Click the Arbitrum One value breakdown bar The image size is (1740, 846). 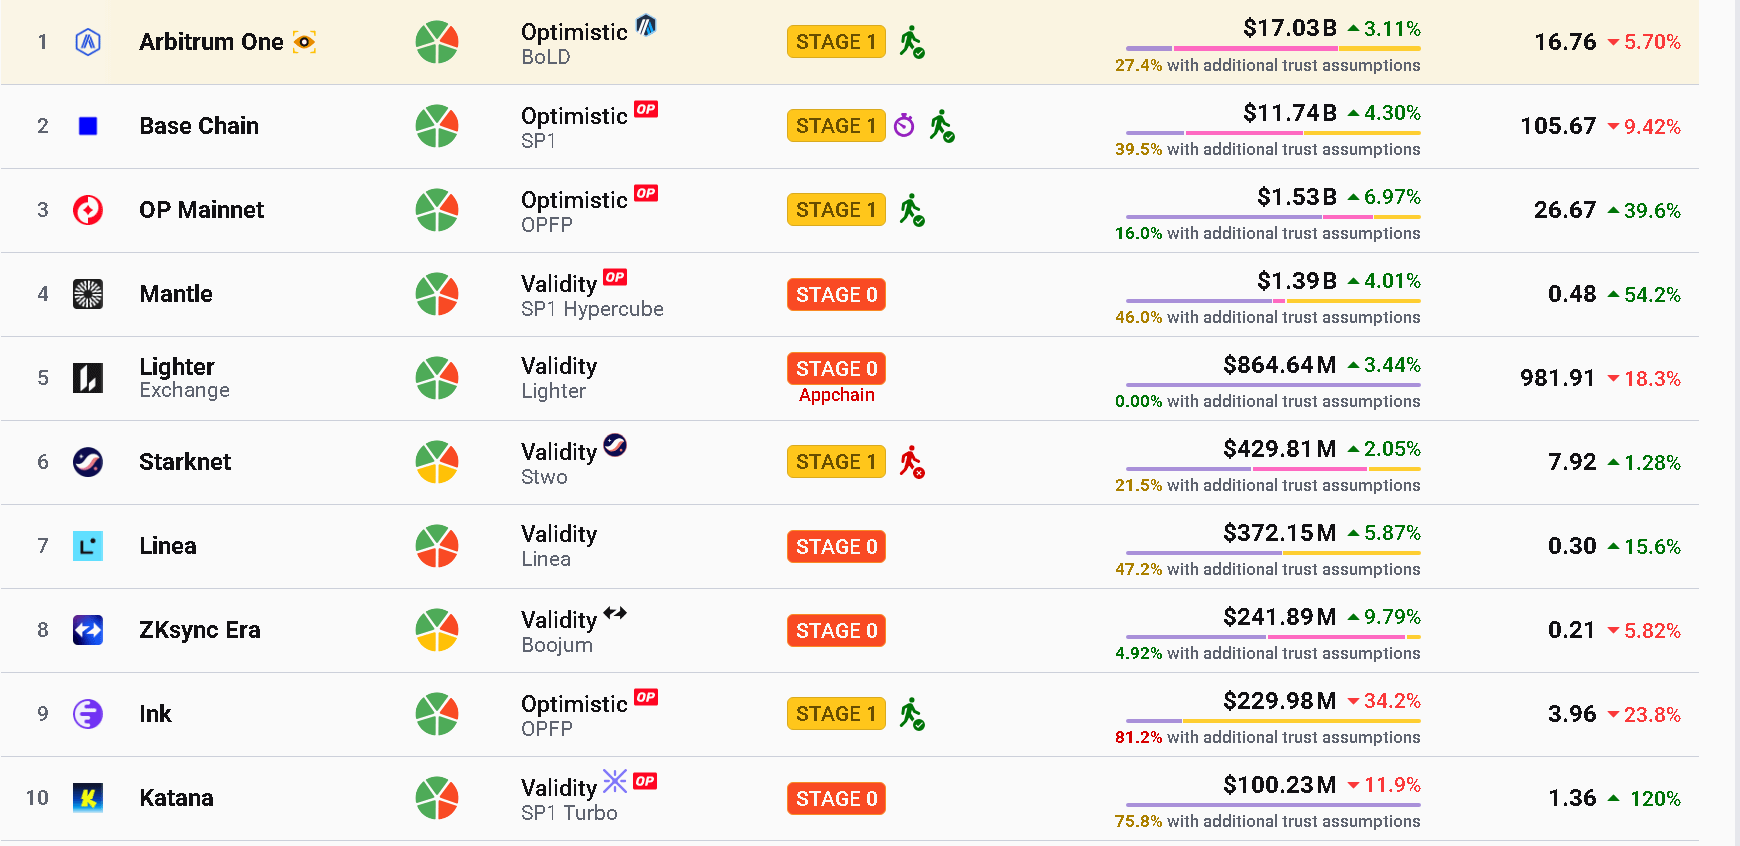[x=1273, y=48]
